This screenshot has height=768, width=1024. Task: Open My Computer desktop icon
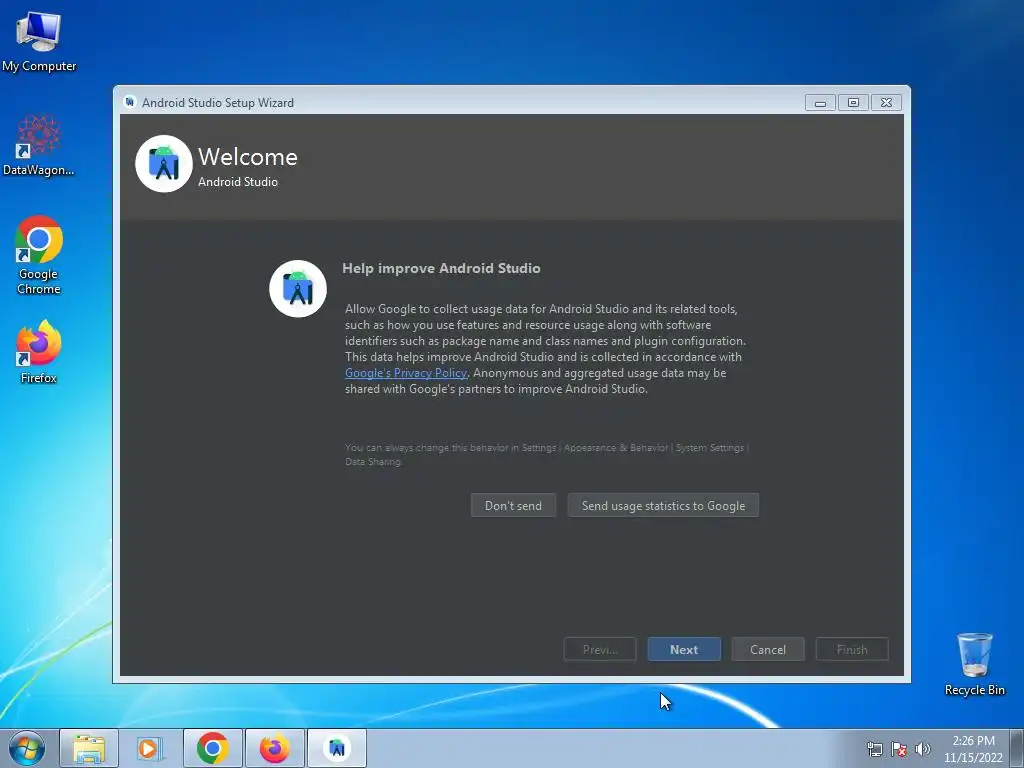click(x=39, y=42)
